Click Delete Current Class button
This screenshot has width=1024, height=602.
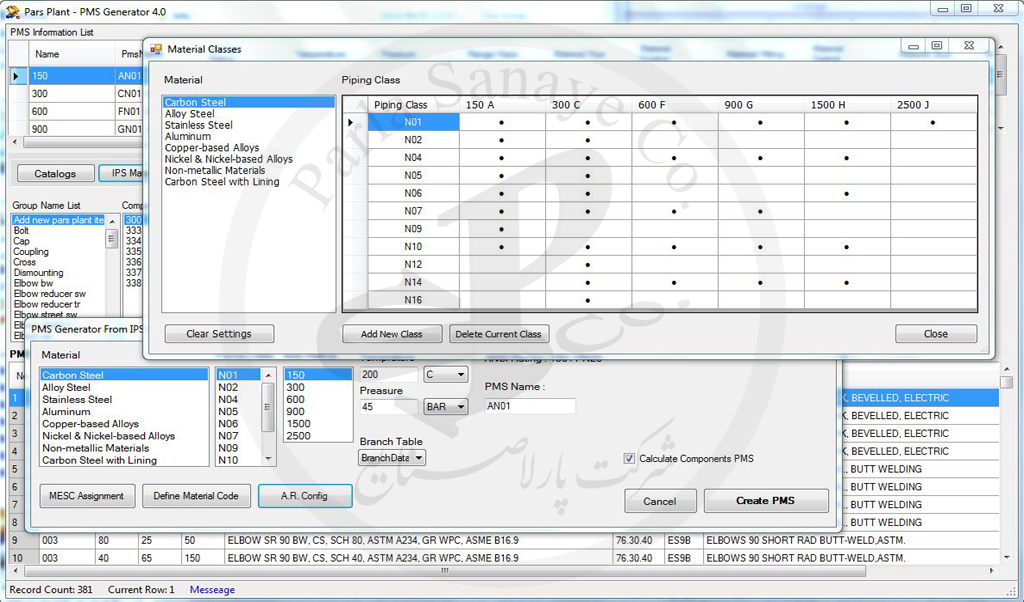coord(499,334)
